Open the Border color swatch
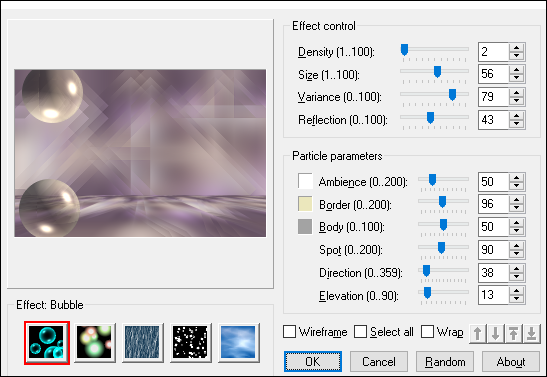This screenshot has height=377, width=547. point(305,204)
